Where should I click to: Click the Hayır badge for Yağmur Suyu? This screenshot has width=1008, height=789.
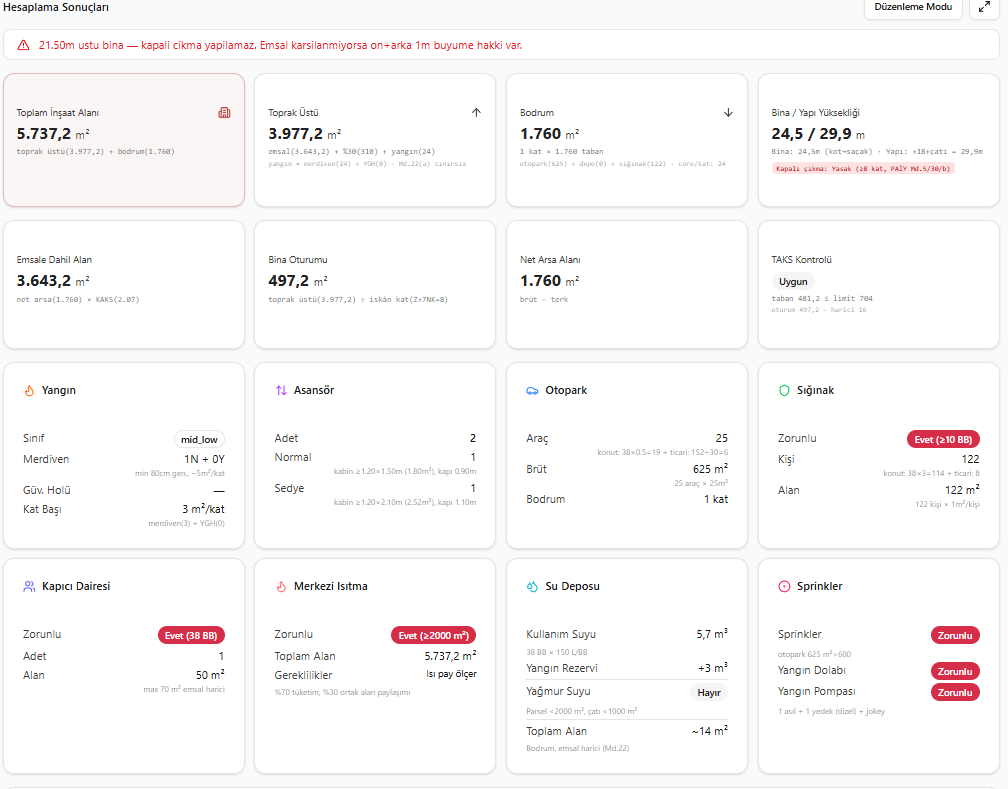[709, 693]
